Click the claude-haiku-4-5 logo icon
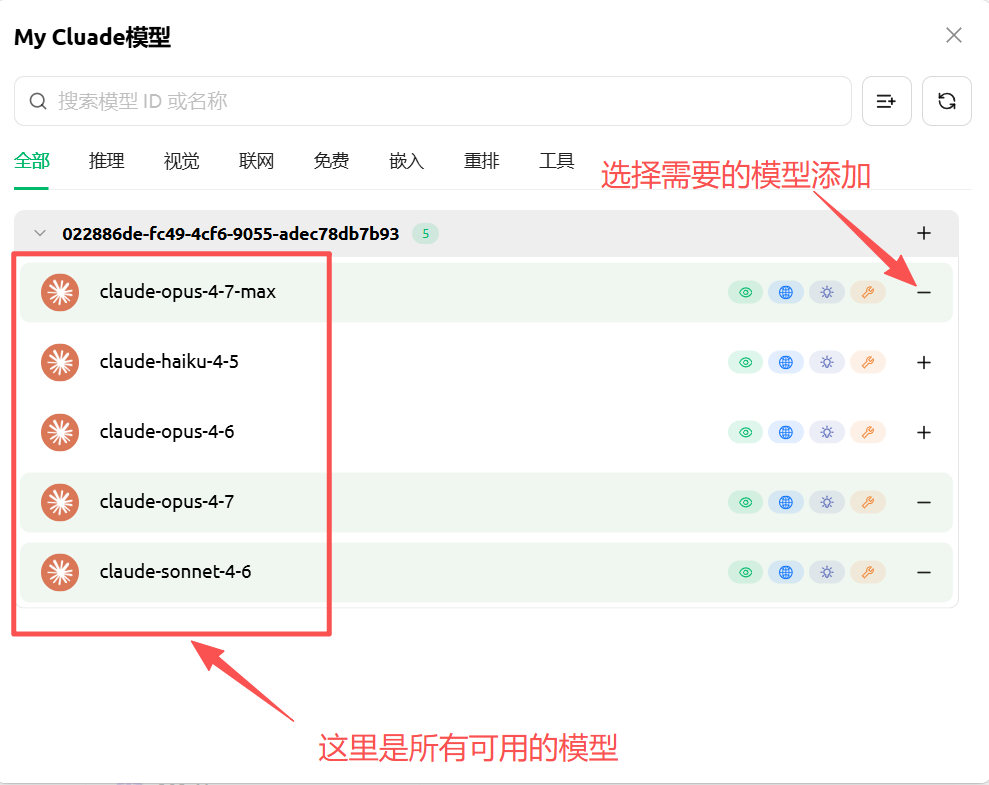This screenshot has height=785, width=989. tap(60, 363)
